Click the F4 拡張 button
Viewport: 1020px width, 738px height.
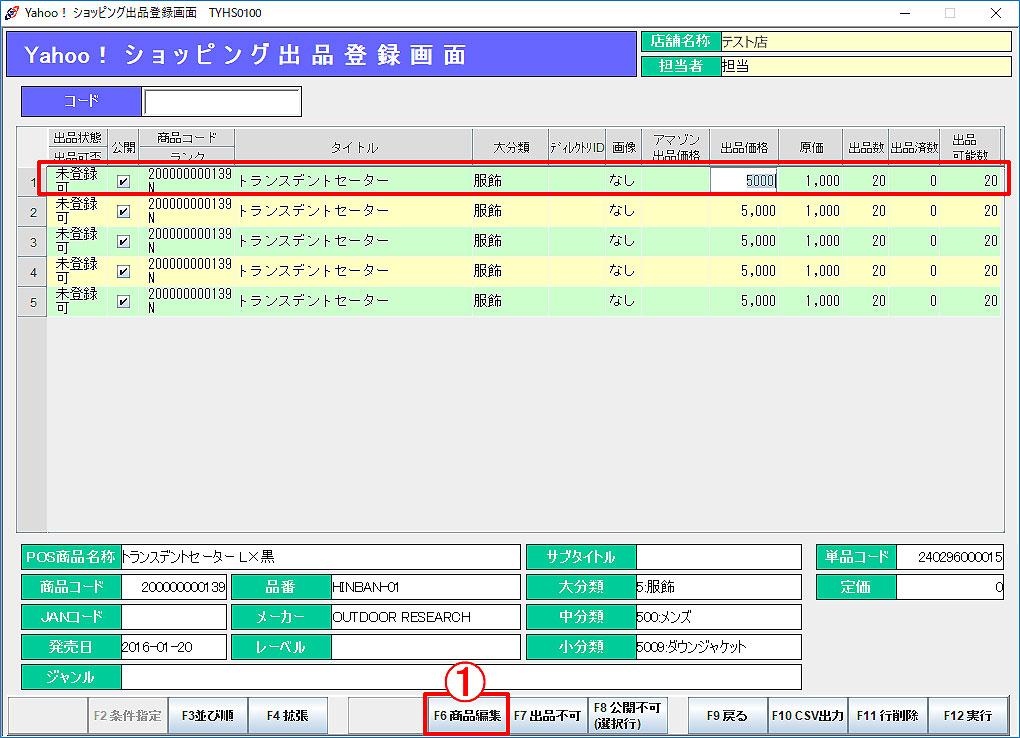(x=287, y=716)
